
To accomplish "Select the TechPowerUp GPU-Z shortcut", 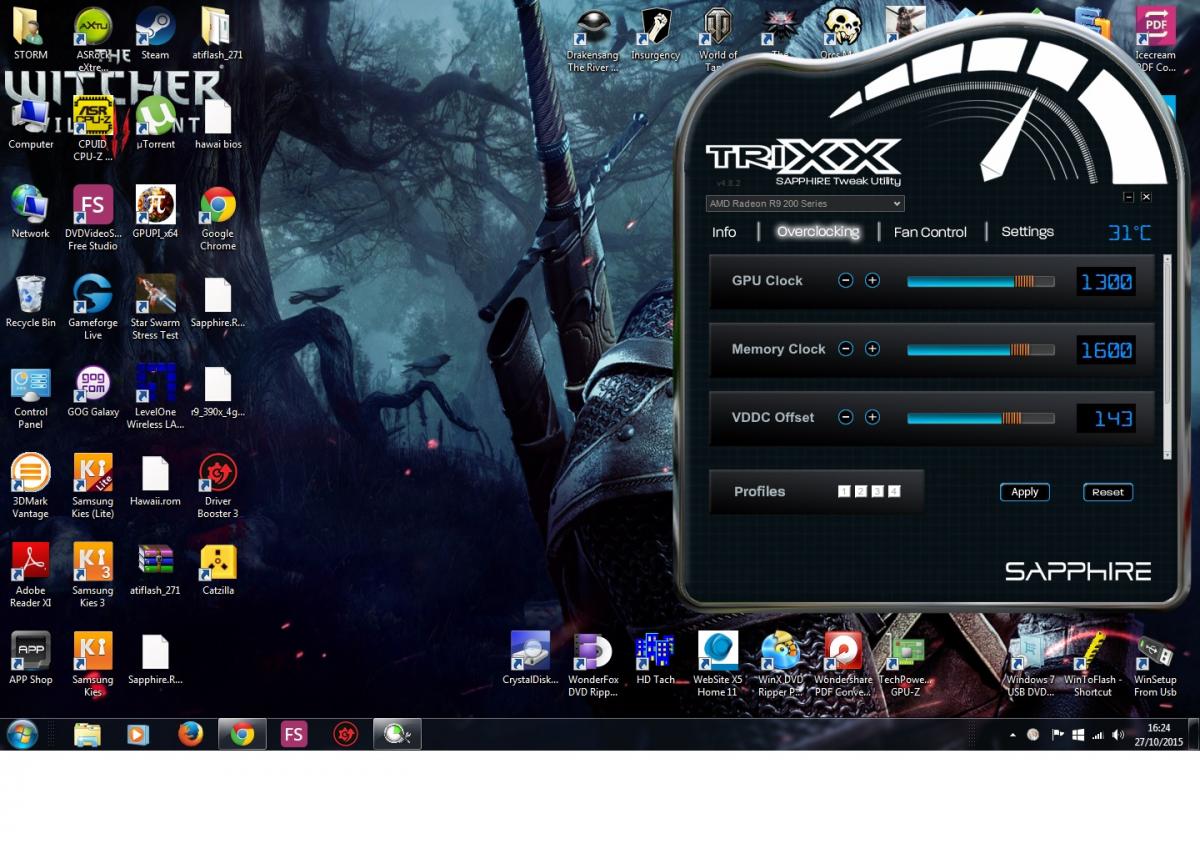I will click(906, 664).
